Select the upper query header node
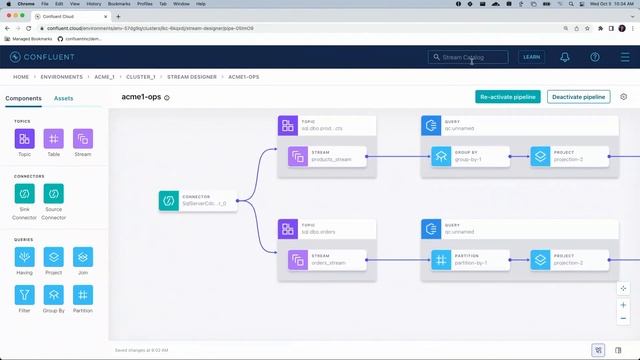 point(520,125)
